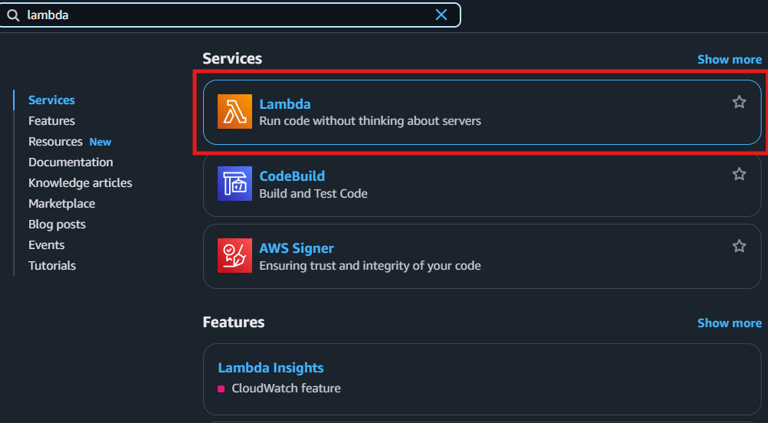Viewport: 768px width, 423px height.
Task: Go to the Documentation results category
Action: click(x=70, y=162)
